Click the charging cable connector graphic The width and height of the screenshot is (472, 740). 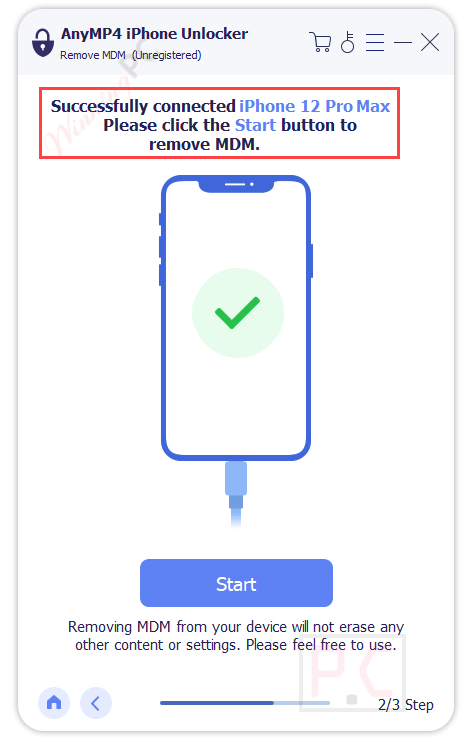(236, 494)
